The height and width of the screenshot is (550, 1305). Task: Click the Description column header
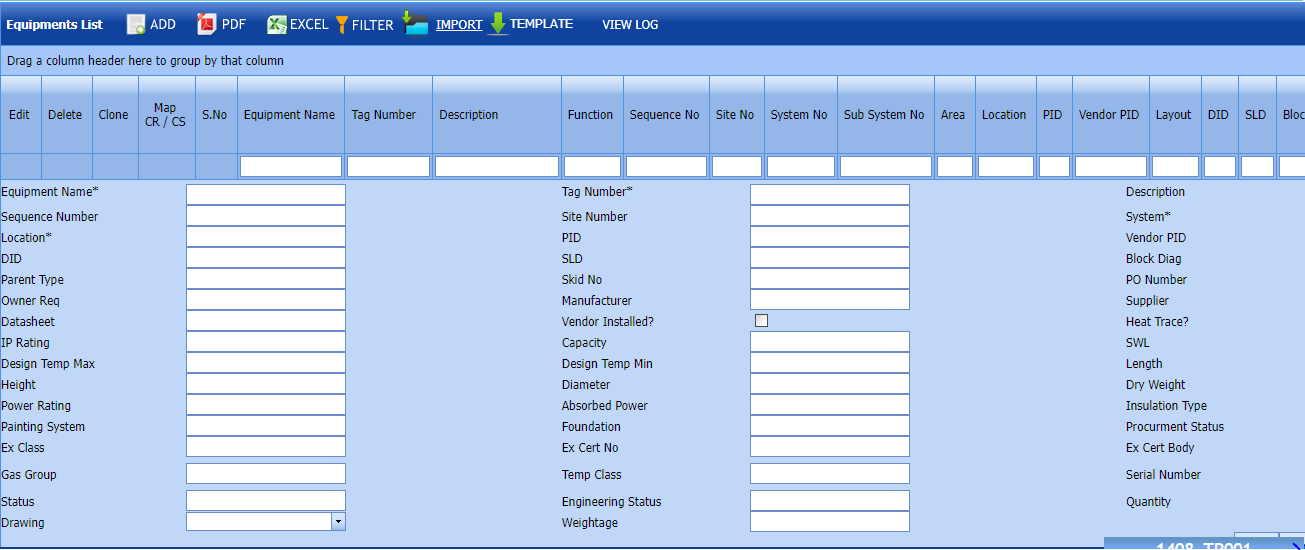click(468, 115)
